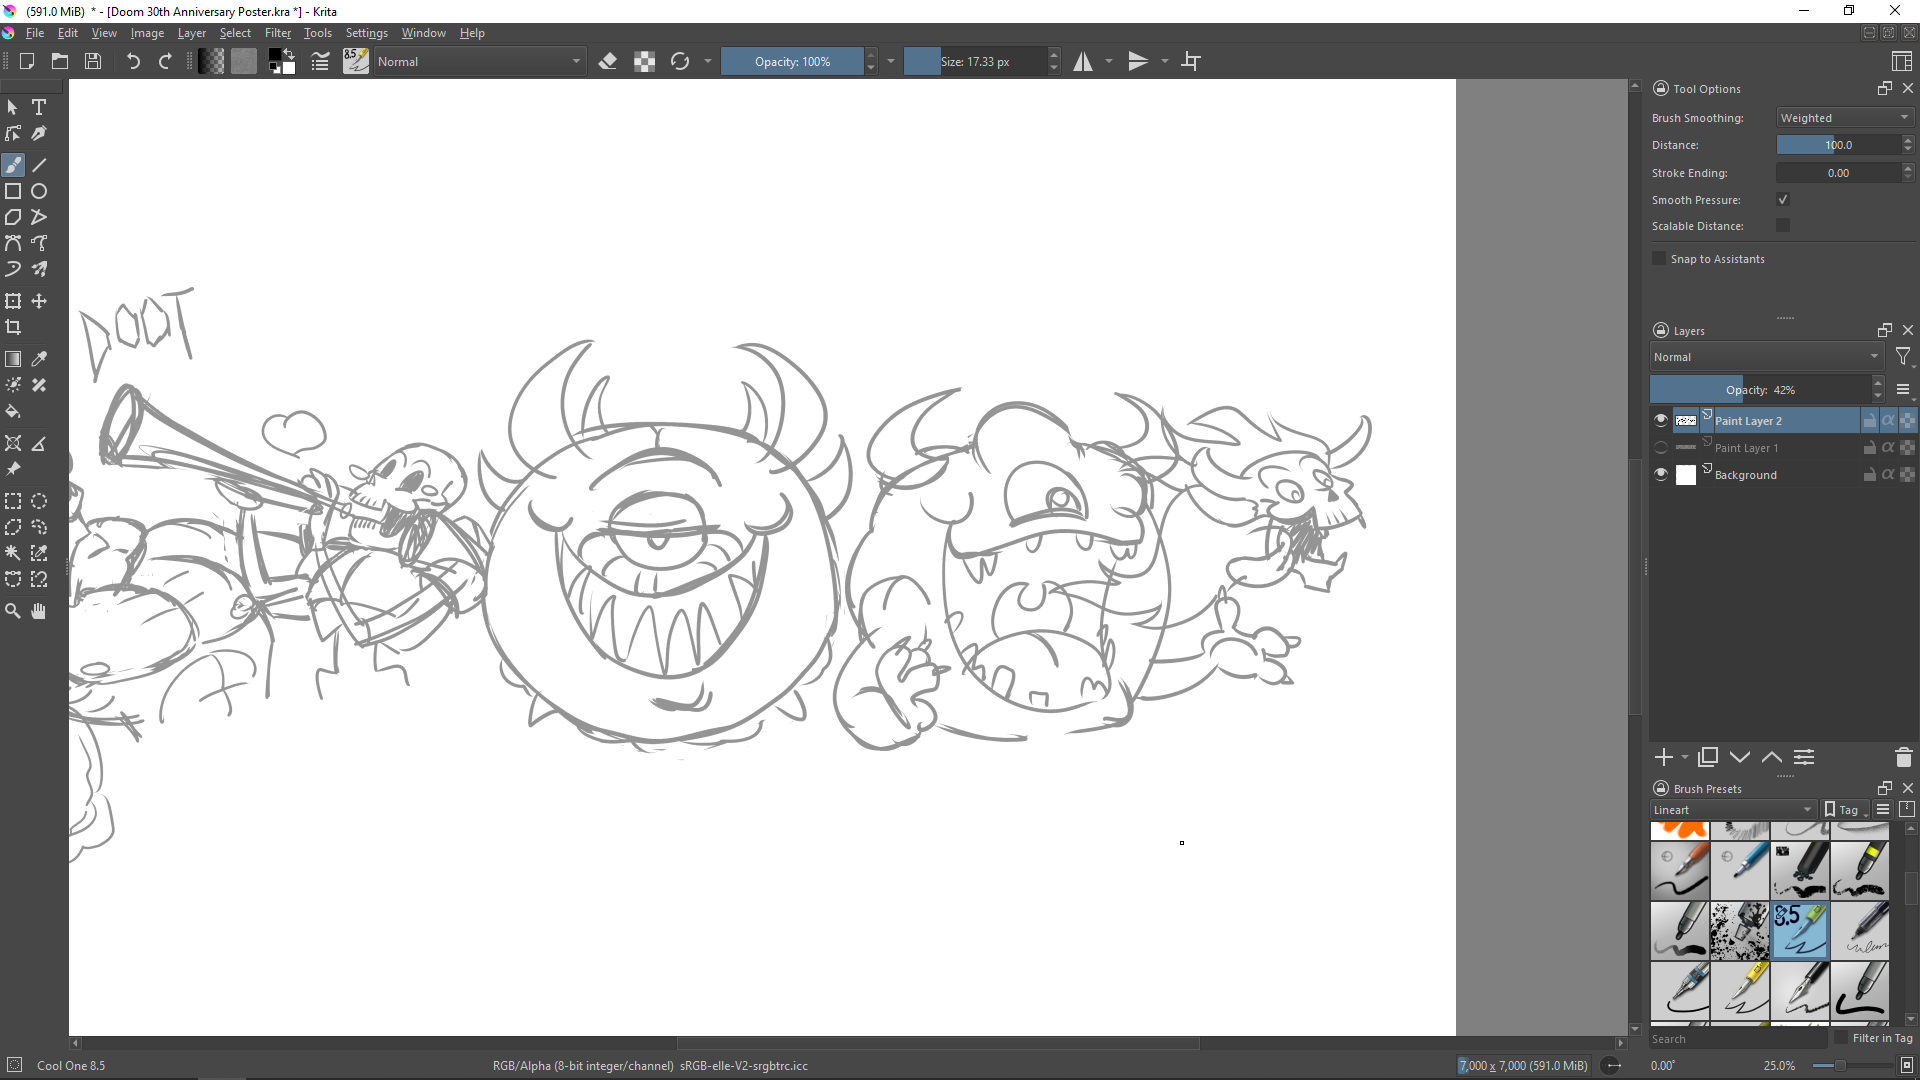Show Paint Layer 1 visibility toggle
This screenshot has width=1920, height=1080.
1661,448
